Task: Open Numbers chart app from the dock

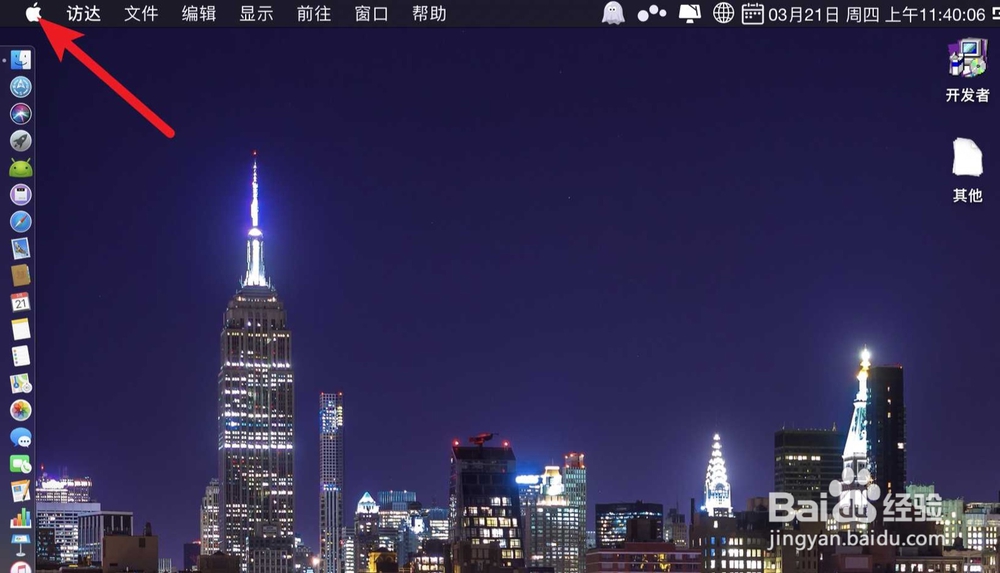Action: click(x=21, y=517)
